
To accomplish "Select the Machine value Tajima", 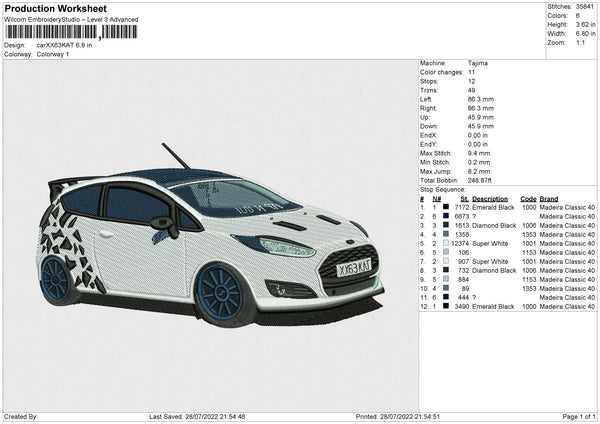I will (x=478, y=63).
